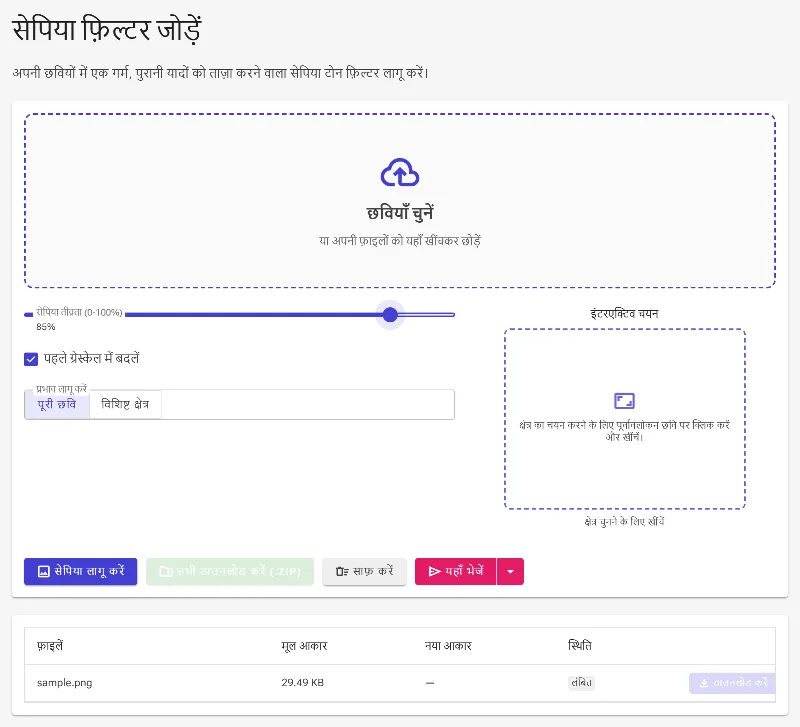Click the 'डाउनलोड करें' button for sample.png
The image size is (800, 727).
tap(732, 683)
